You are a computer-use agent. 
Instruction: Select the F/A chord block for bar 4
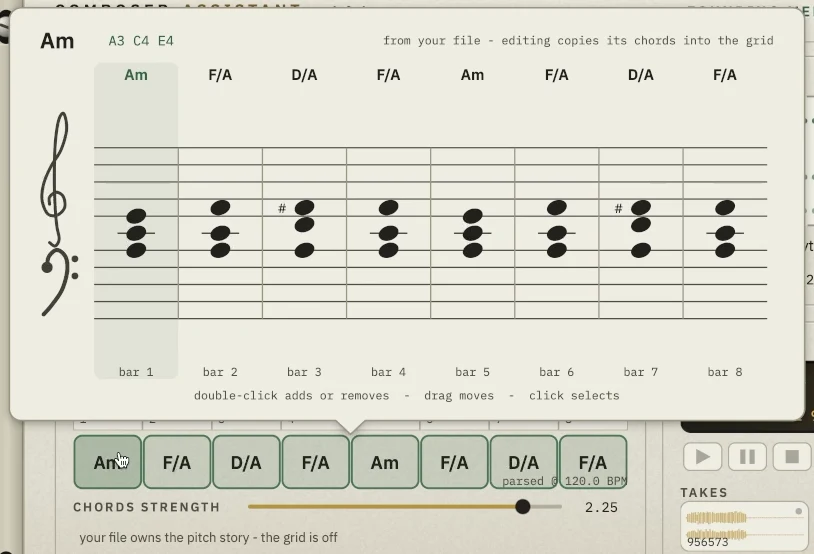pos(316,462)
